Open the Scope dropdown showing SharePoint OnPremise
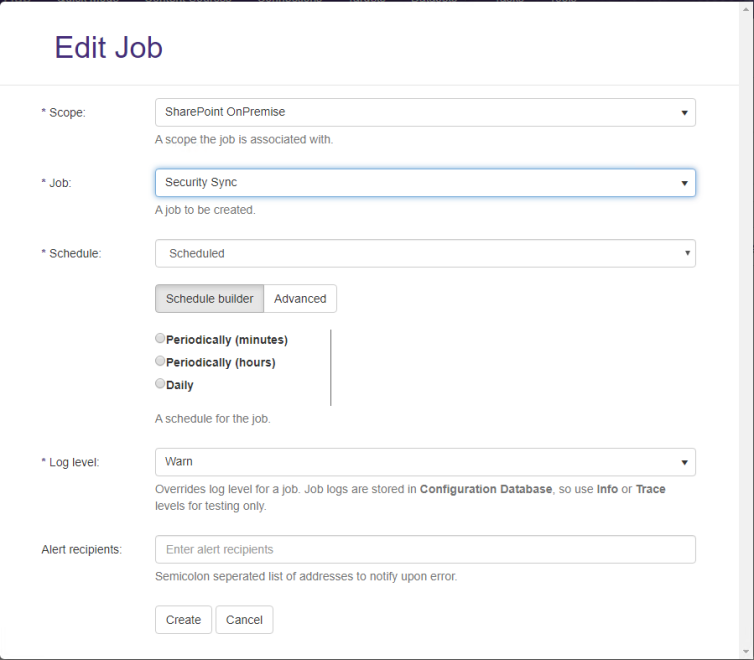Image resolution: width=754 pixels, height=660 pixels. (x=425, y=112)
